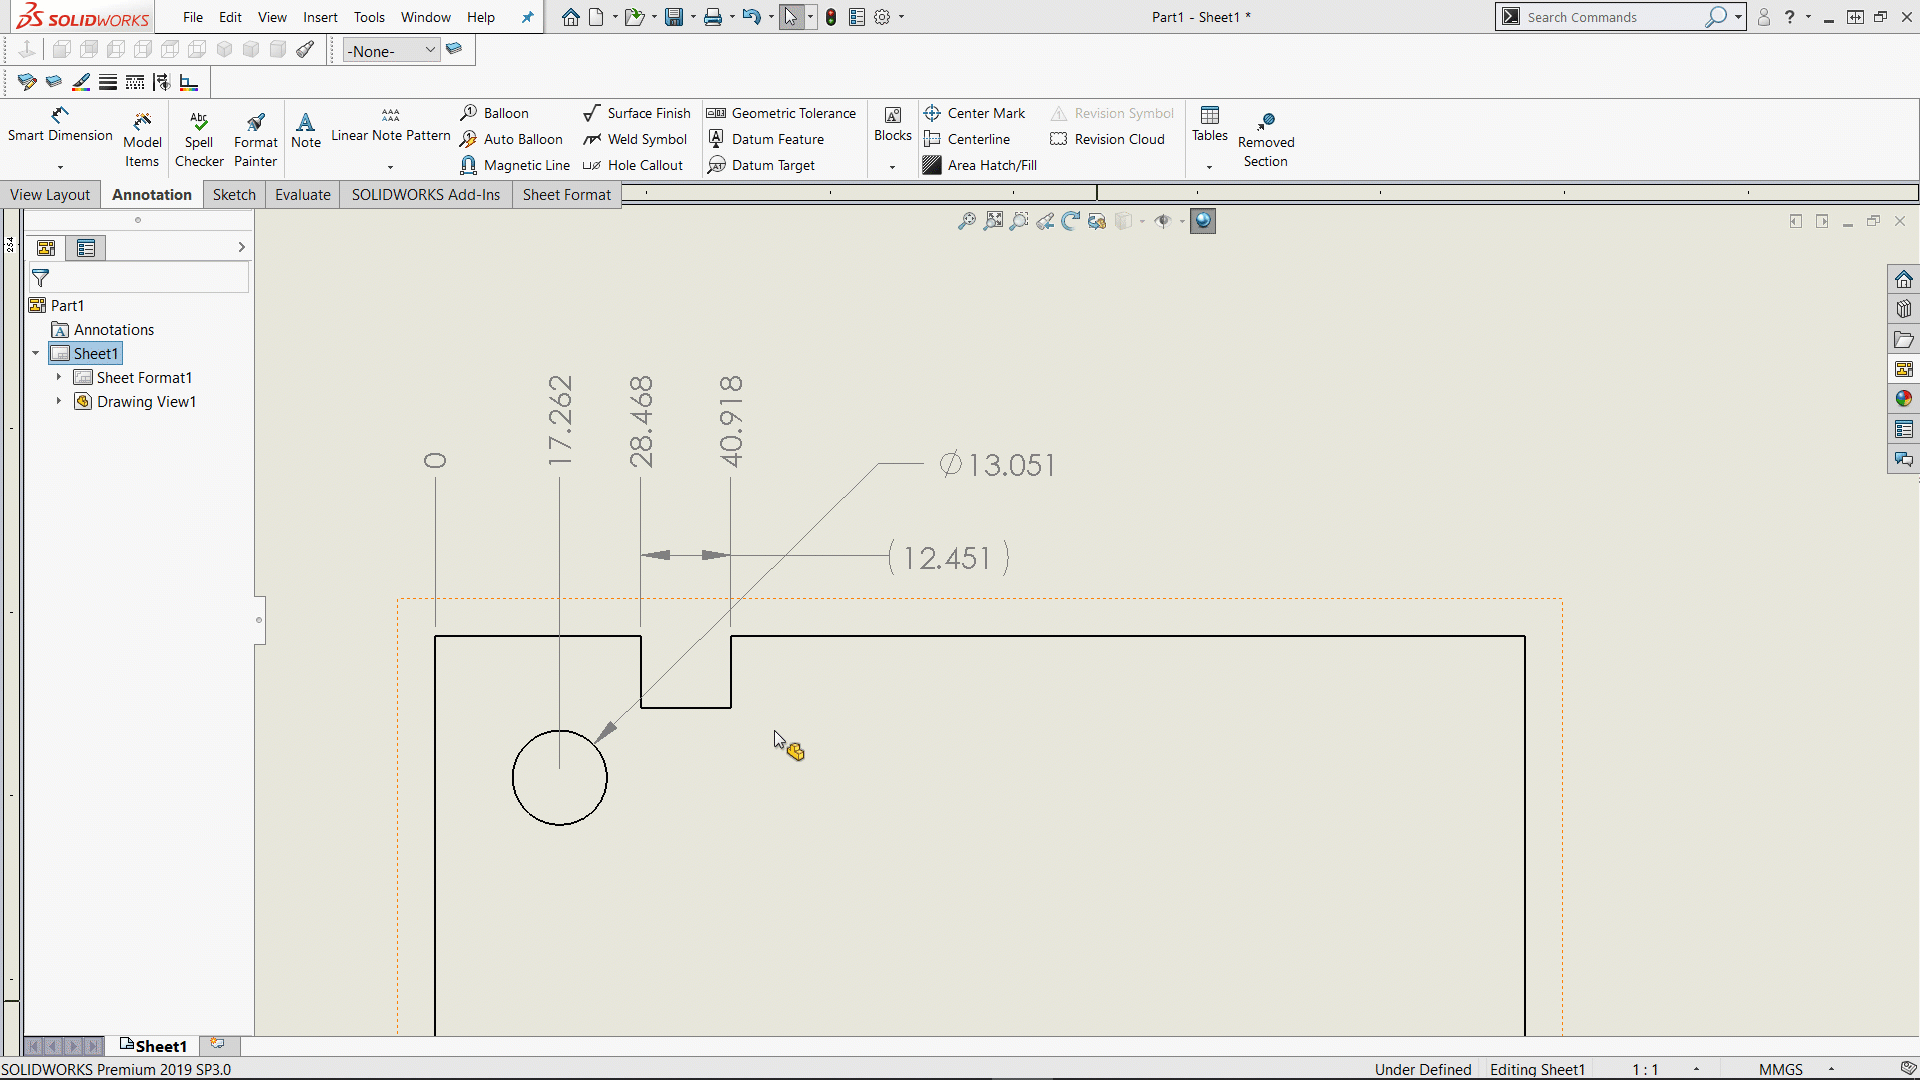
Task: Expand the Sheet Format1 tree item
Action: pos(59,377)
